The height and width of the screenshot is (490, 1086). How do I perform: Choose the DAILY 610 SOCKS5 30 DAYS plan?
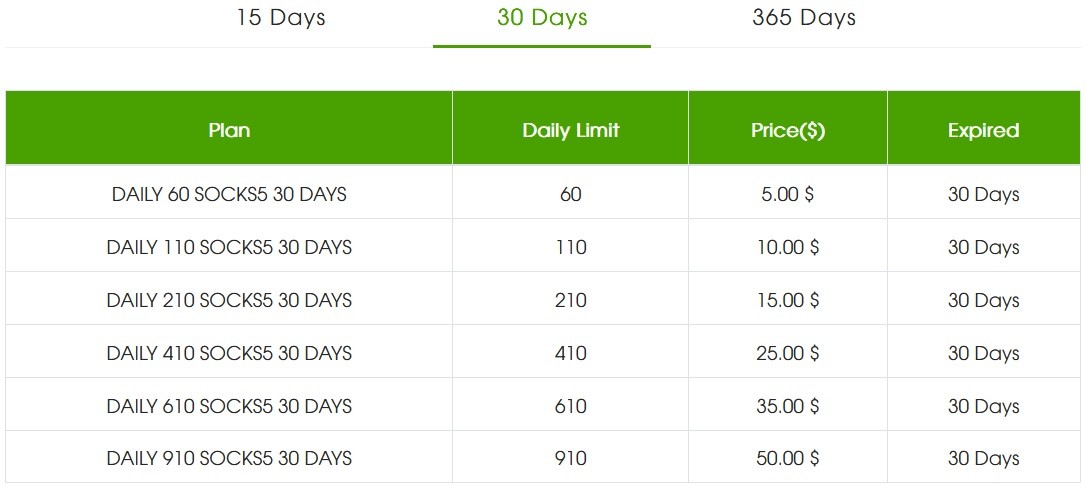point(229,406)
